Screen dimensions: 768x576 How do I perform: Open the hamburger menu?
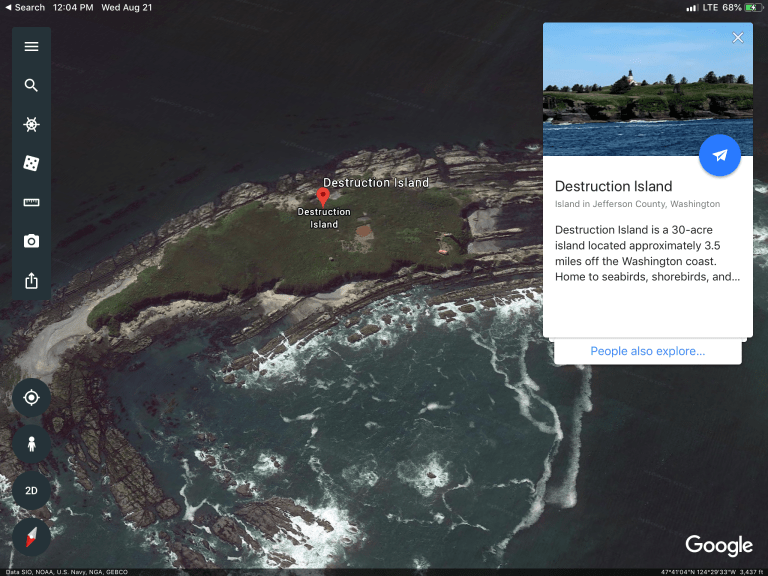[x=31, y=47]
